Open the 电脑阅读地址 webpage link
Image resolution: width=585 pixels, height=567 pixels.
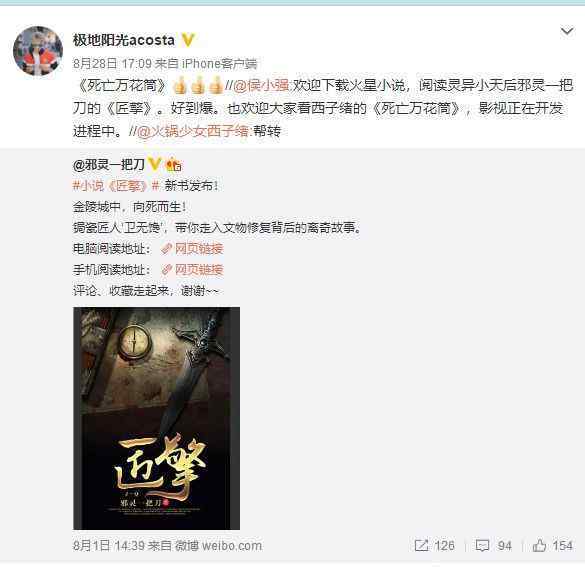199,248
